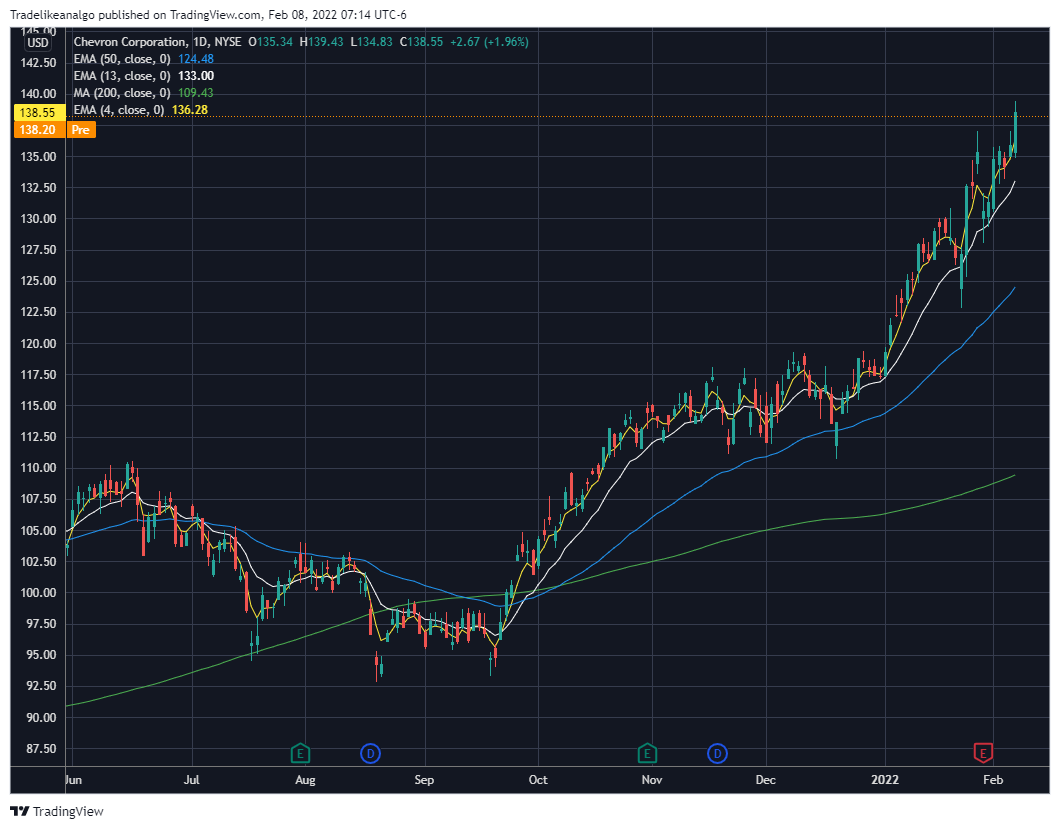Click the 110.00 price axis label
The width and height of the screenshot is (1060, 829).
39,468
